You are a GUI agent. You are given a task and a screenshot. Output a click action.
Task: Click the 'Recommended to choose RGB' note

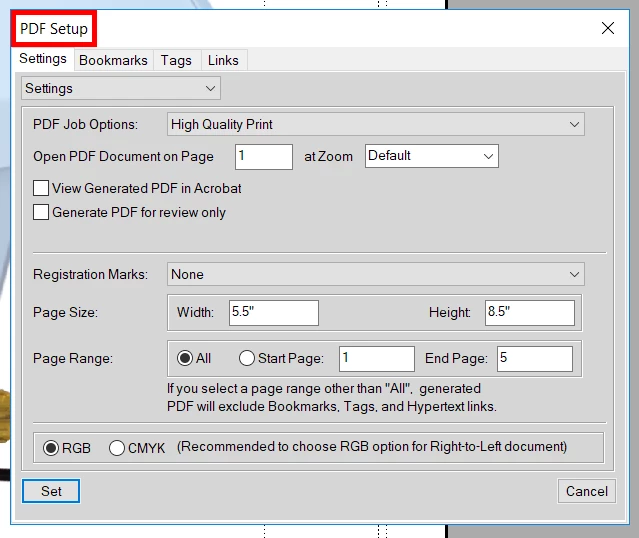click(372, 447)
